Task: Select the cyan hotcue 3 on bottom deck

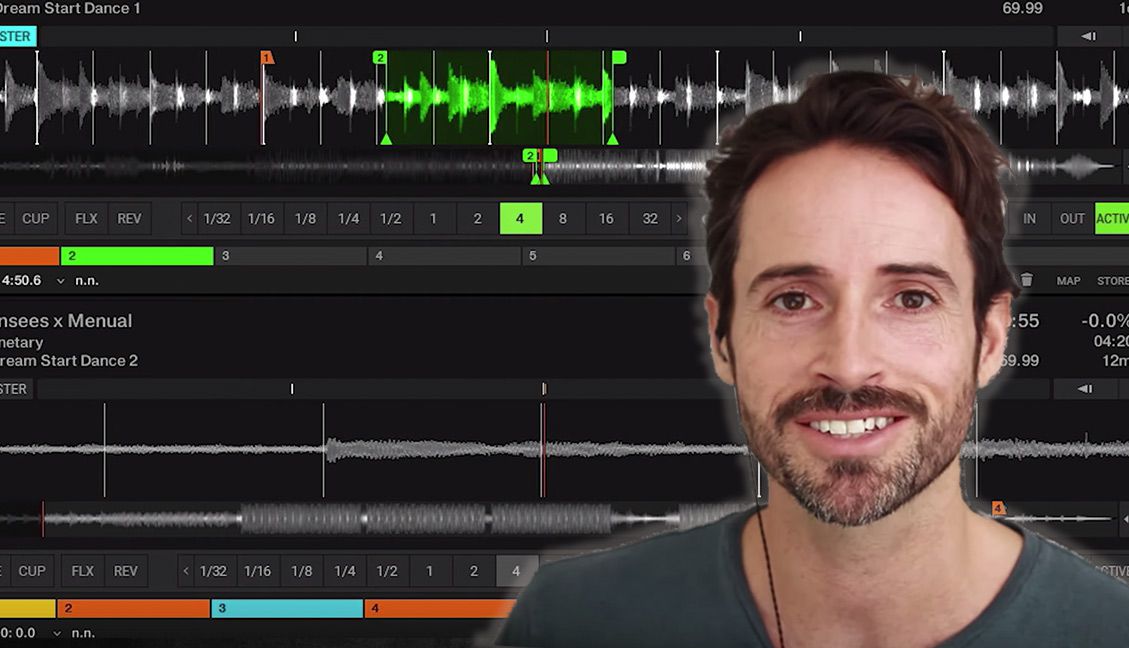Action: click(x=287, y=608)
